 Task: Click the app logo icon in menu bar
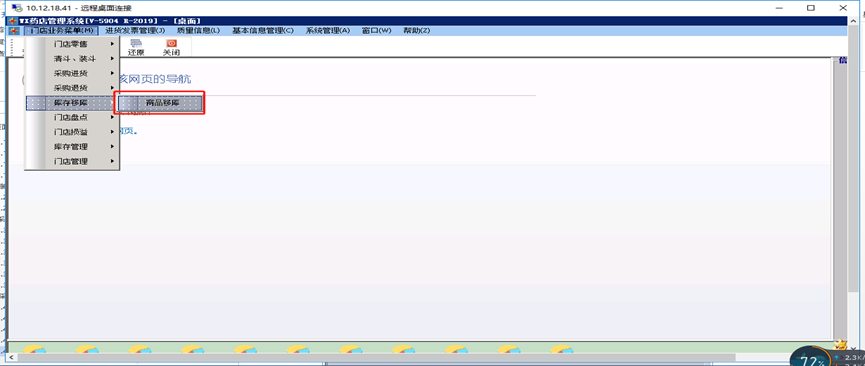(14, 30)
